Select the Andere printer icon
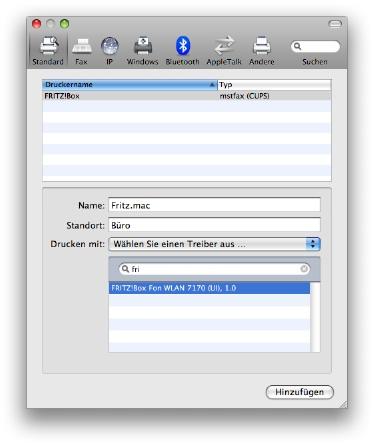This screenshot has width=374, height=445. coord(262,50)
